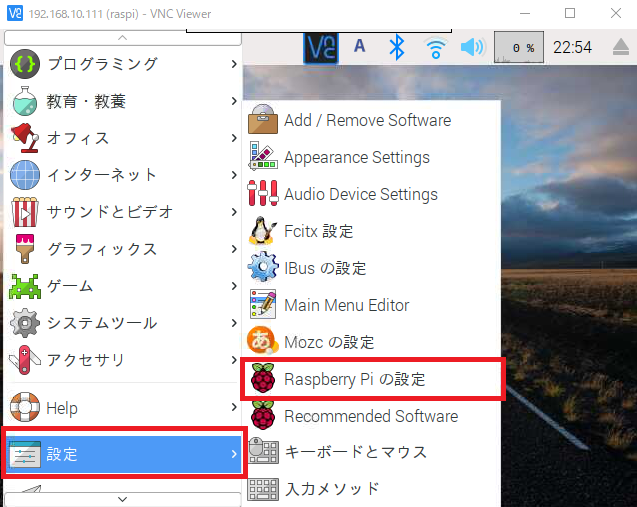Select the Help label text
Screen dimensions: 637x507
tap(62, 408)
